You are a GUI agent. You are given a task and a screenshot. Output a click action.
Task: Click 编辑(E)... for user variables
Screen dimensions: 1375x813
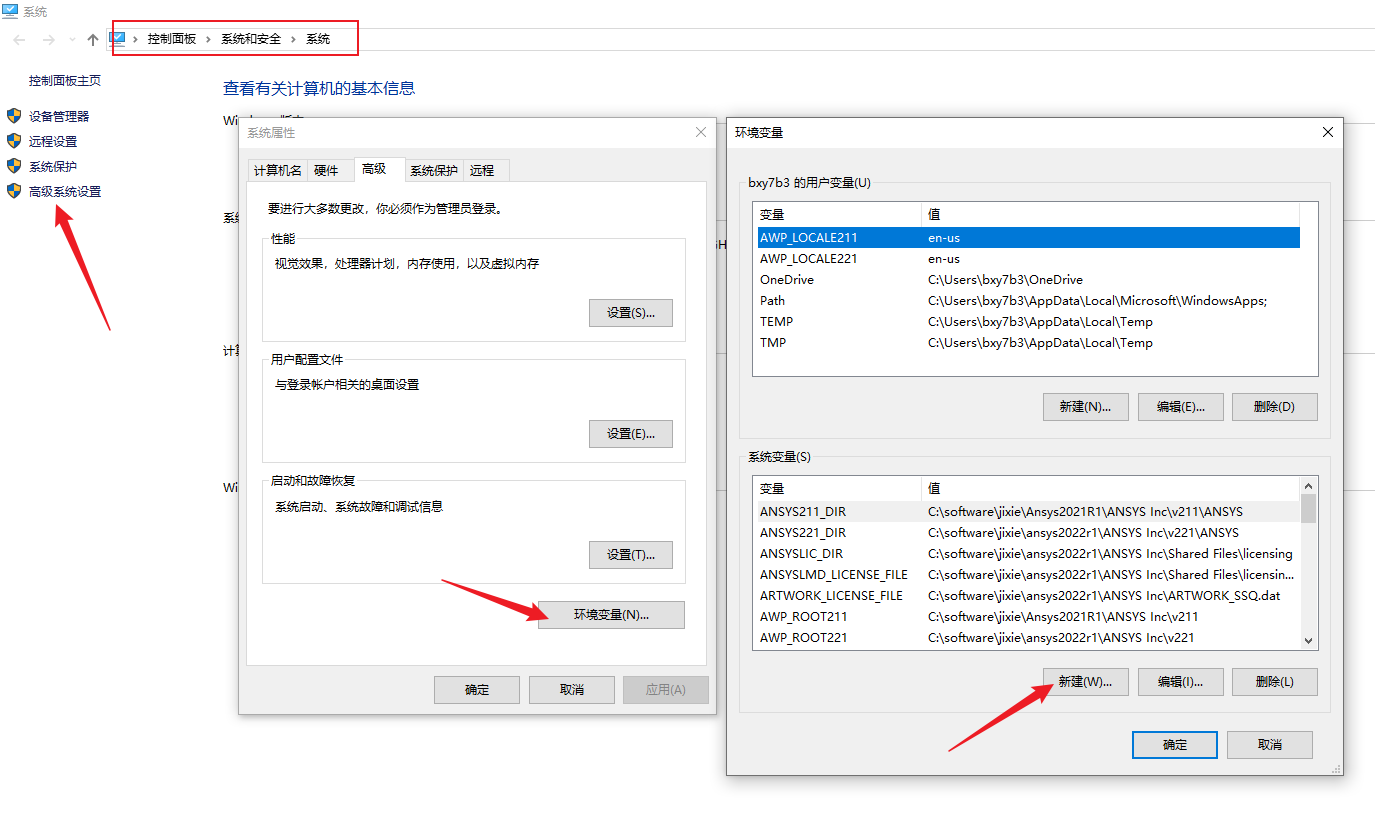point(1181,407)
